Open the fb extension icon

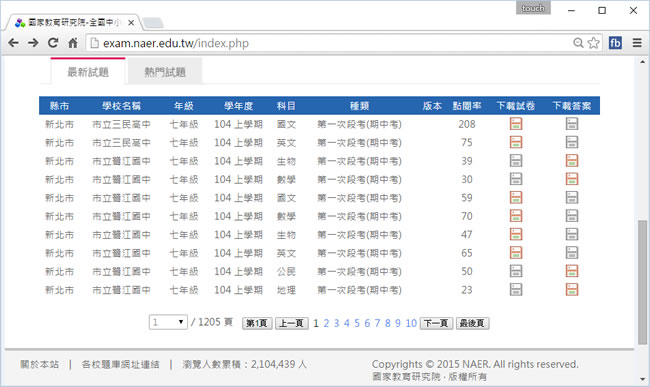click(x=615, y=43)
